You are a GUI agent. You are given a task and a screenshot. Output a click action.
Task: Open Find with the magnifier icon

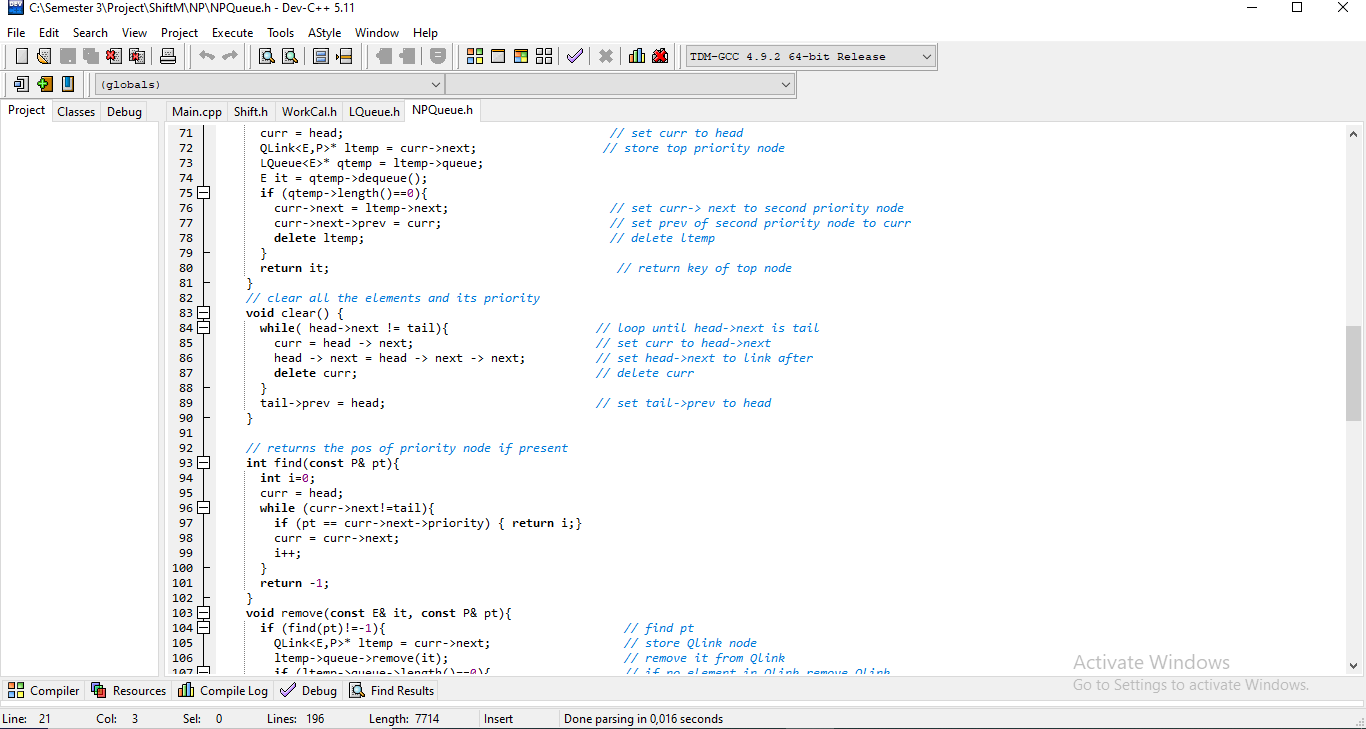tap(267, 56)
